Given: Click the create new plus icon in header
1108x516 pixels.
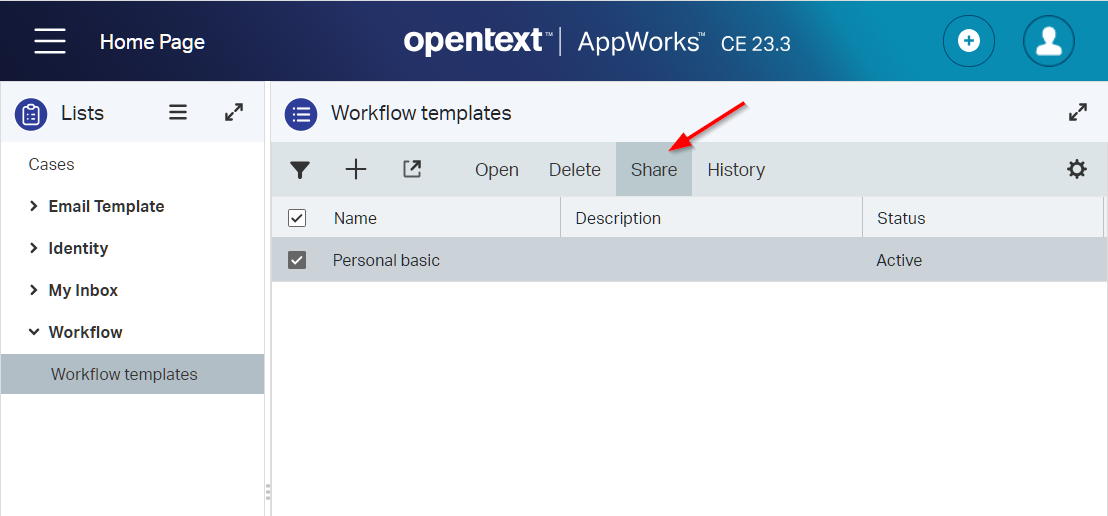Looking at the screenshot, I should click(x=968, y=41).
